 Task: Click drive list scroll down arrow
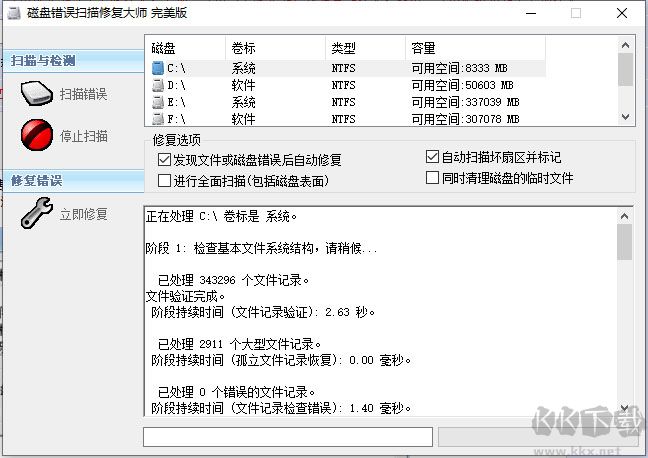pyautogui.click(x=626, y=117)
